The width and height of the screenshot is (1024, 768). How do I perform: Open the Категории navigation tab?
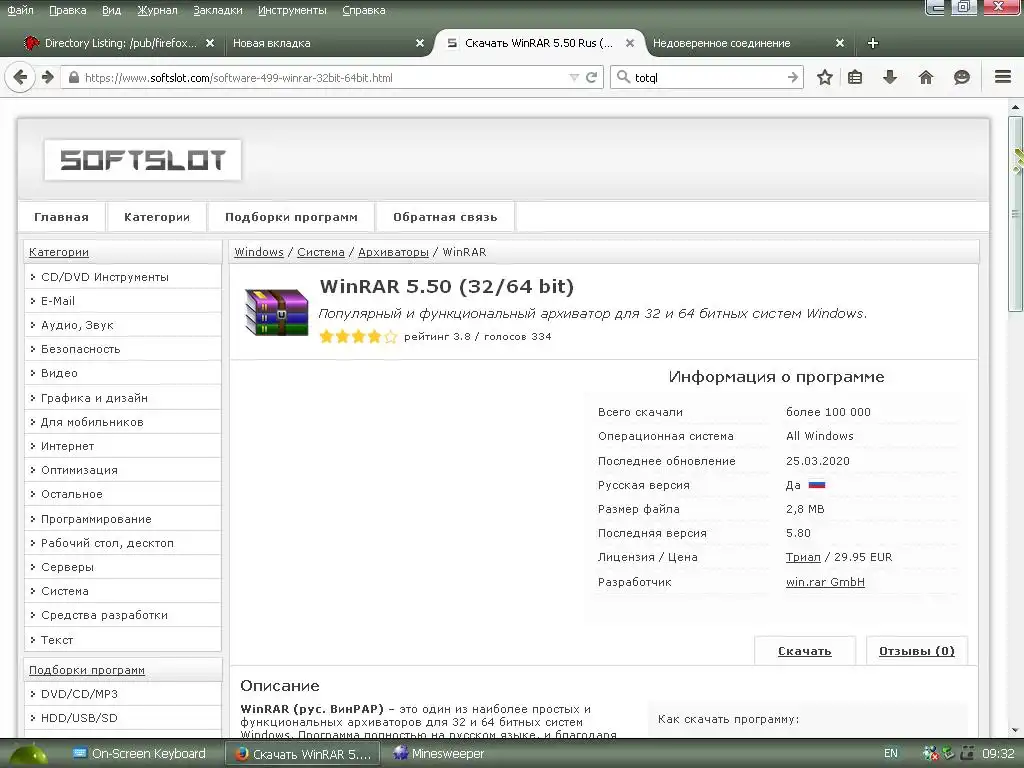tap(157, 217)
